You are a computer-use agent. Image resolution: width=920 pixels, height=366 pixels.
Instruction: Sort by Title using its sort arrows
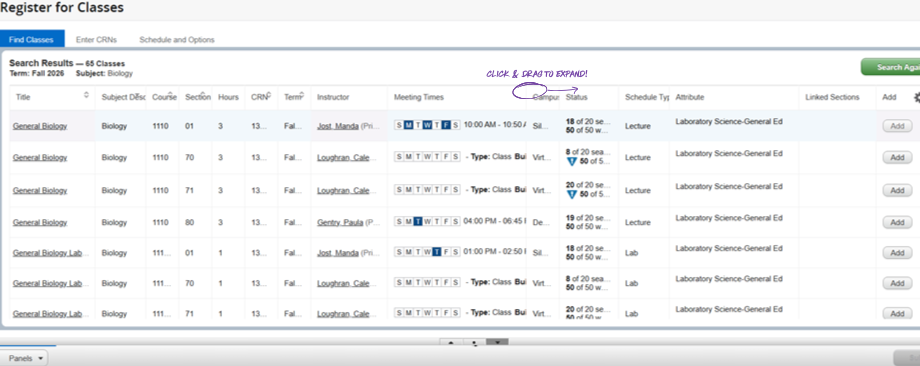tap(86, 95)
